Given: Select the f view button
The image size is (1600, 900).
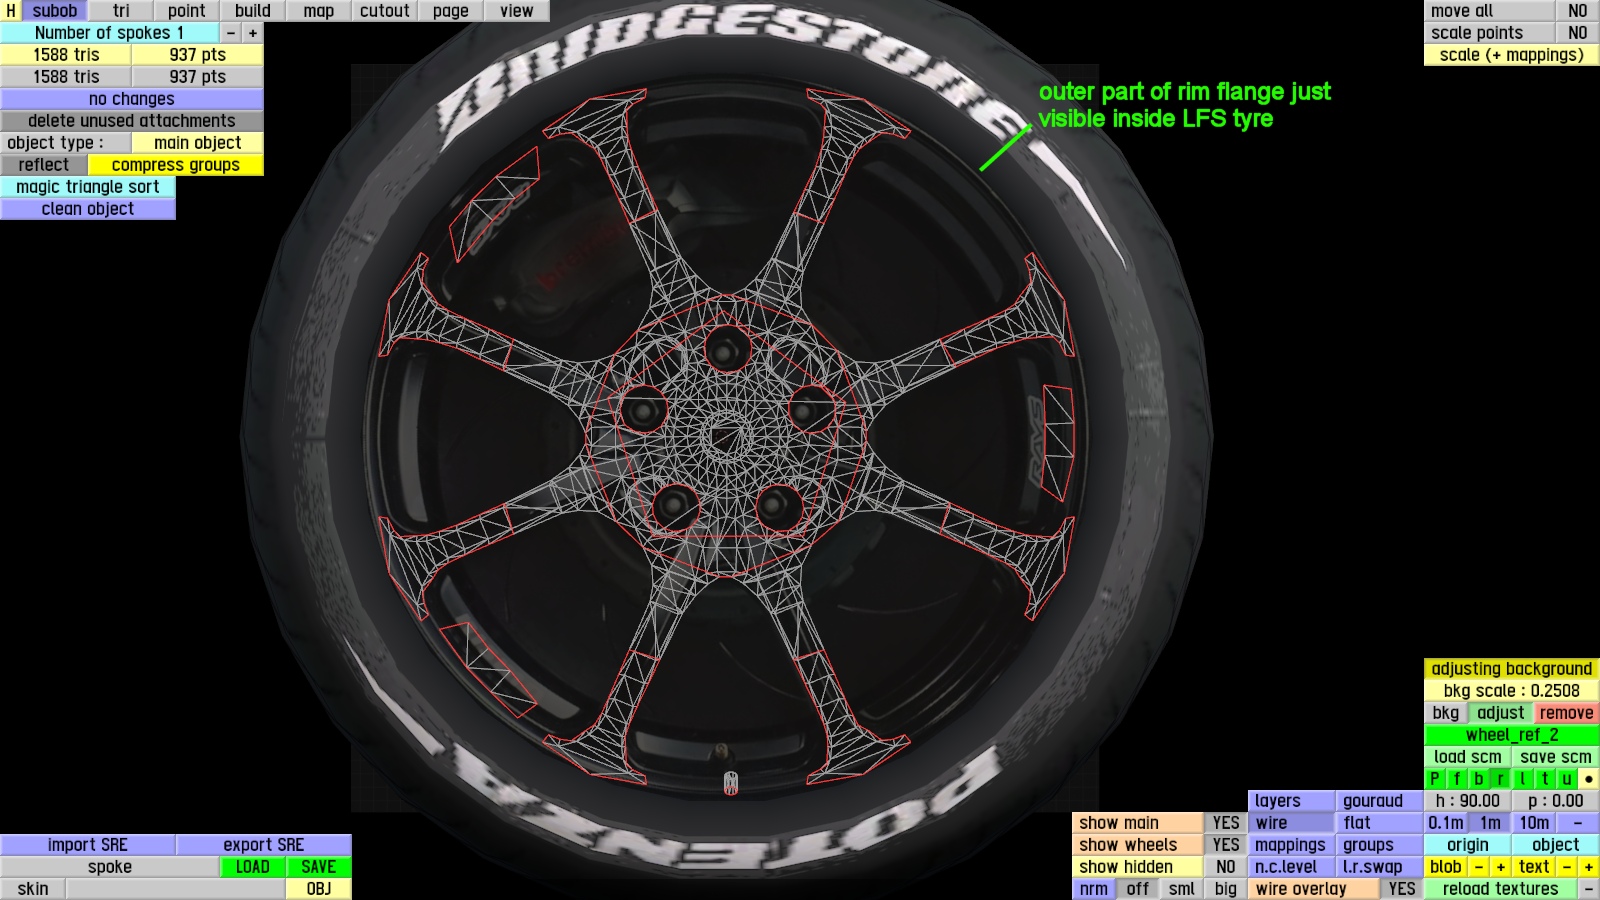Looking at the screenshot, I should pyautogui.click(x=1457, y=779).
